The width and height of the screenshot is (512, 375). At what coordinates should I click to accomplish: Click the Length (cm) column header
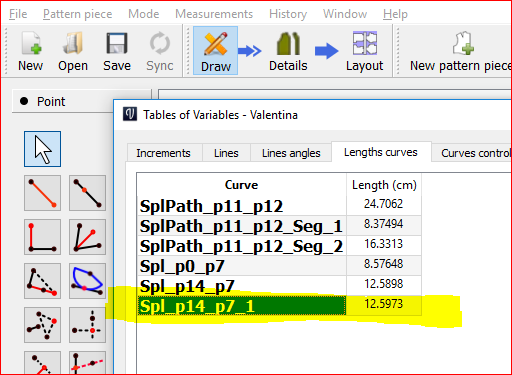(x=384, y=185)
